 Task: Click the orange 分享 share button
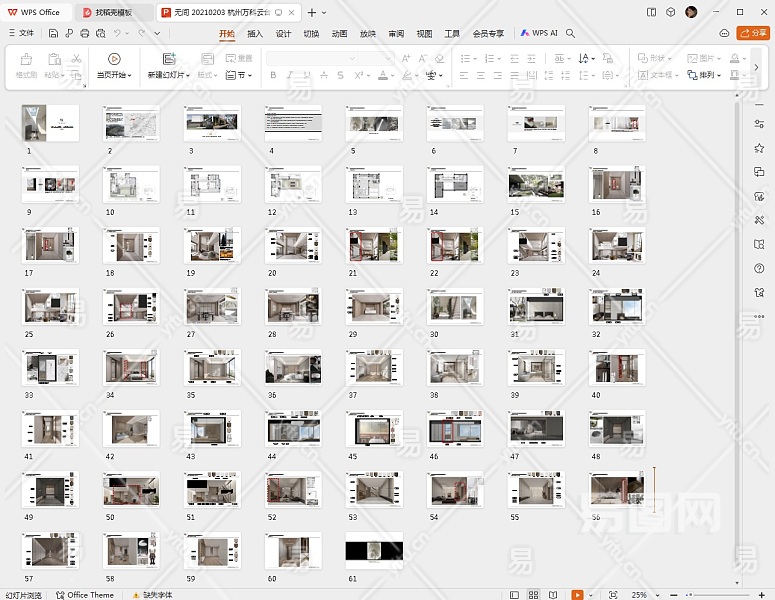tap(752, 33)
